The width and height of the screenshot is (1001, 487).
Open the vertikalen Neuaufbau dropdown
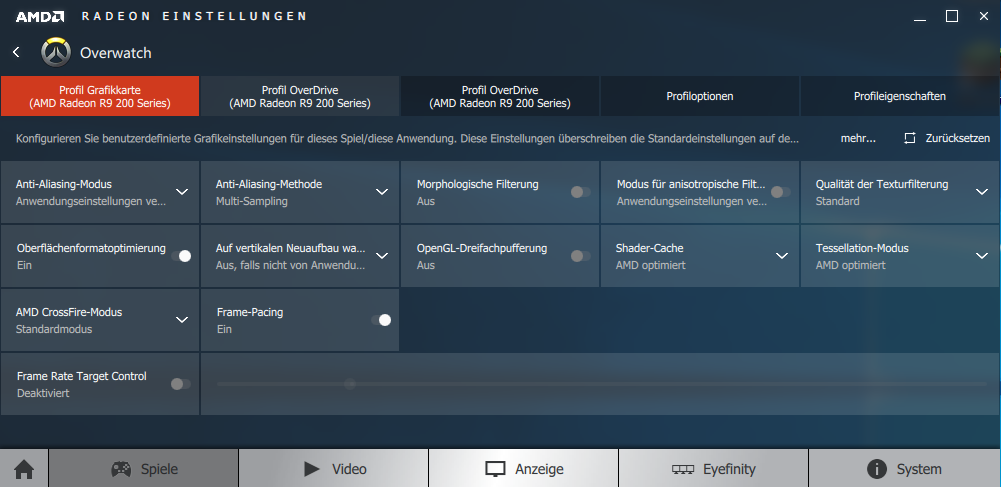382,256
